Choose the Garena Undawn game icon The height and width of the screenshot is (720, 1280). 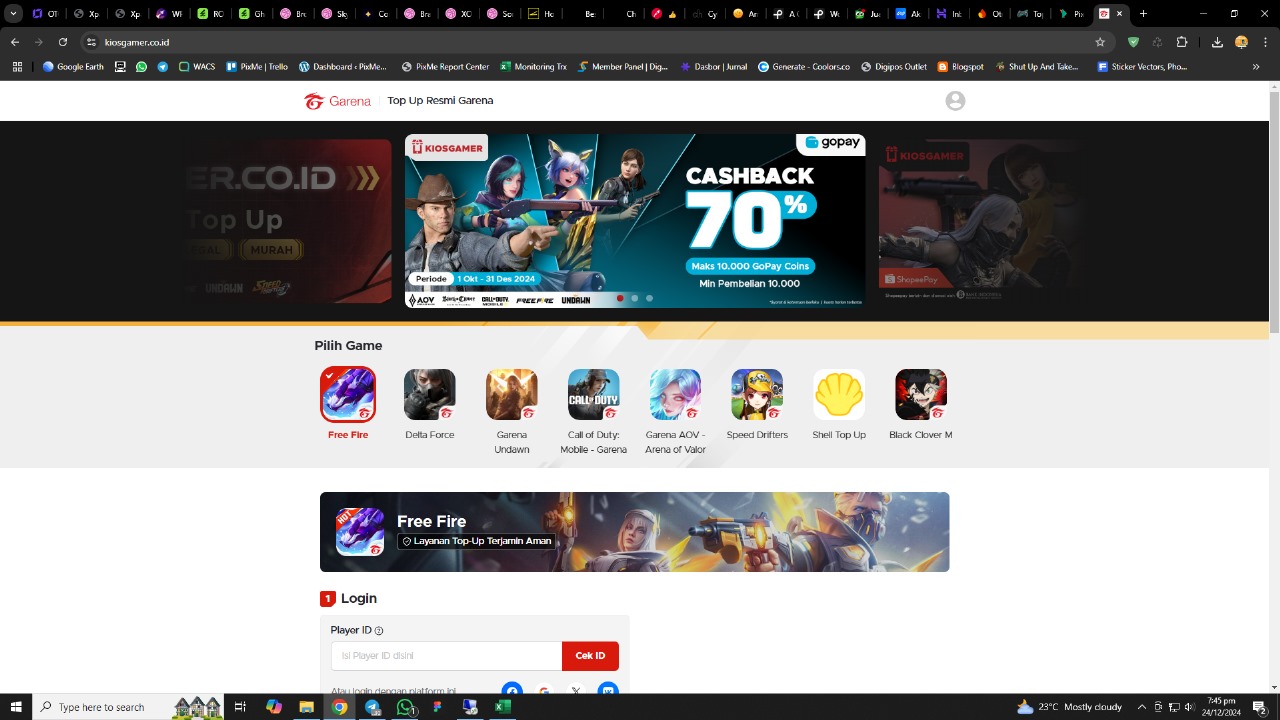pos(512,394)
